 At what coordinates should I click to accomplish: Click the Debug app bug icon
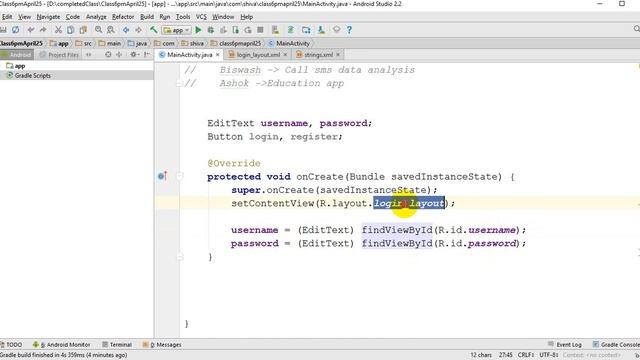click(211, 30)
